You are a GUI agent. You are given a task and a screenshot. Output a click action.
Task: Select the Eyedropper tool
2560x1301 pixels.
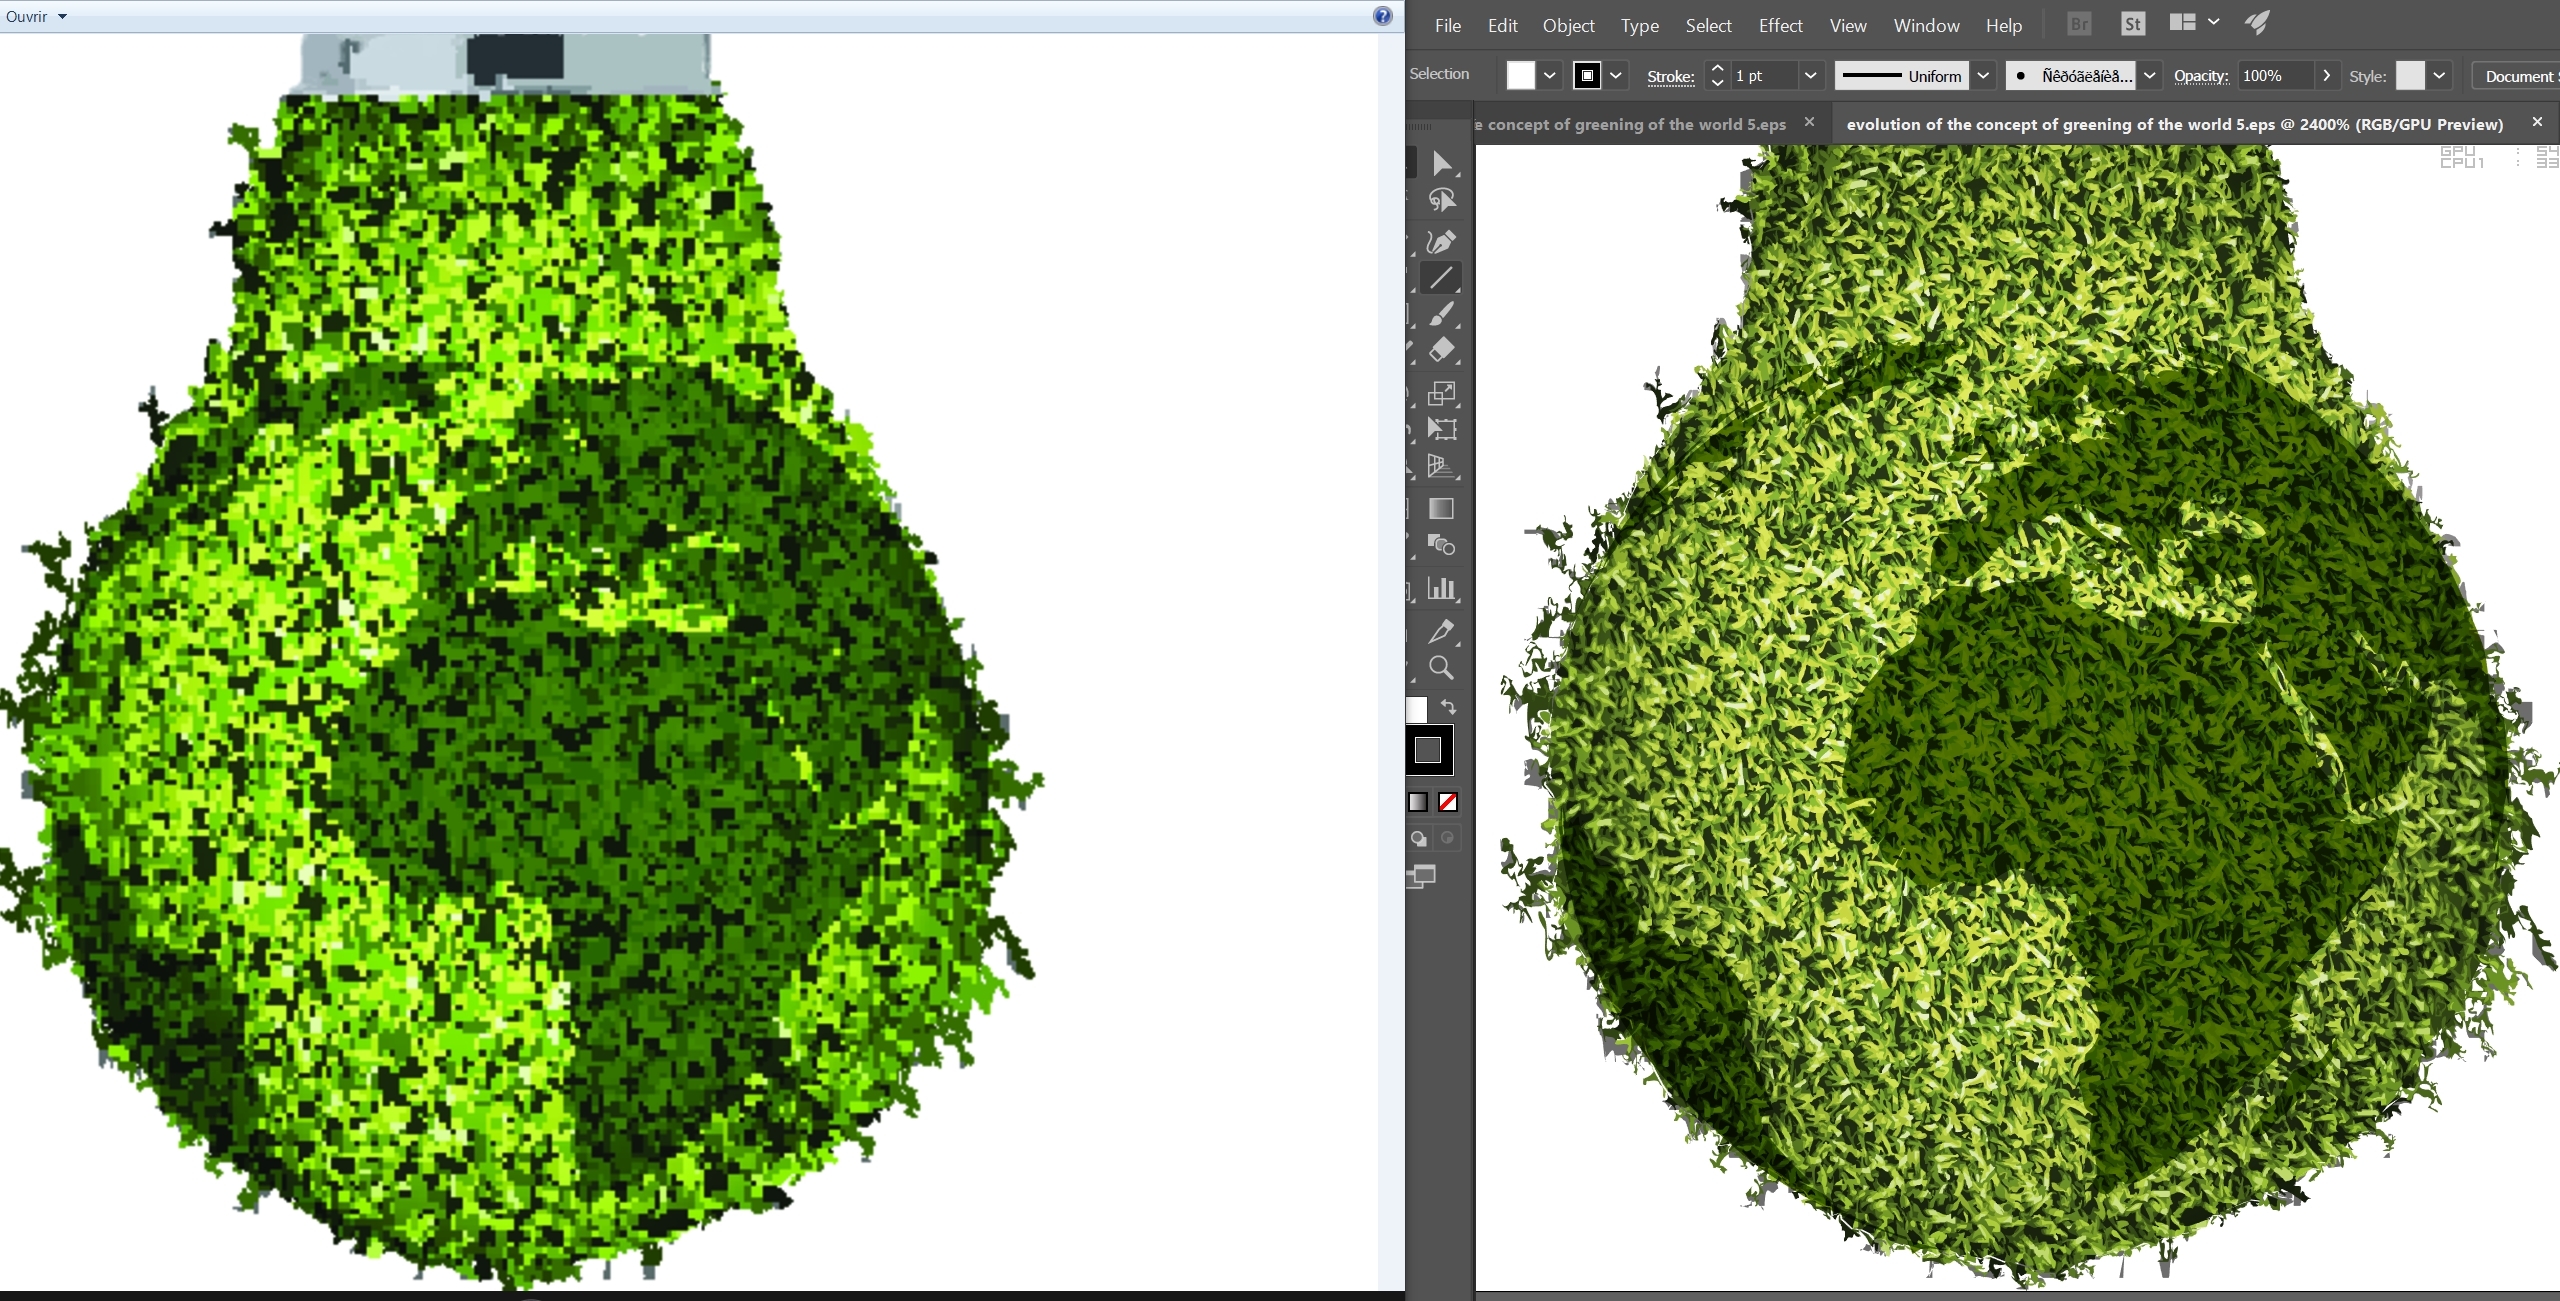pos(1441,631)
